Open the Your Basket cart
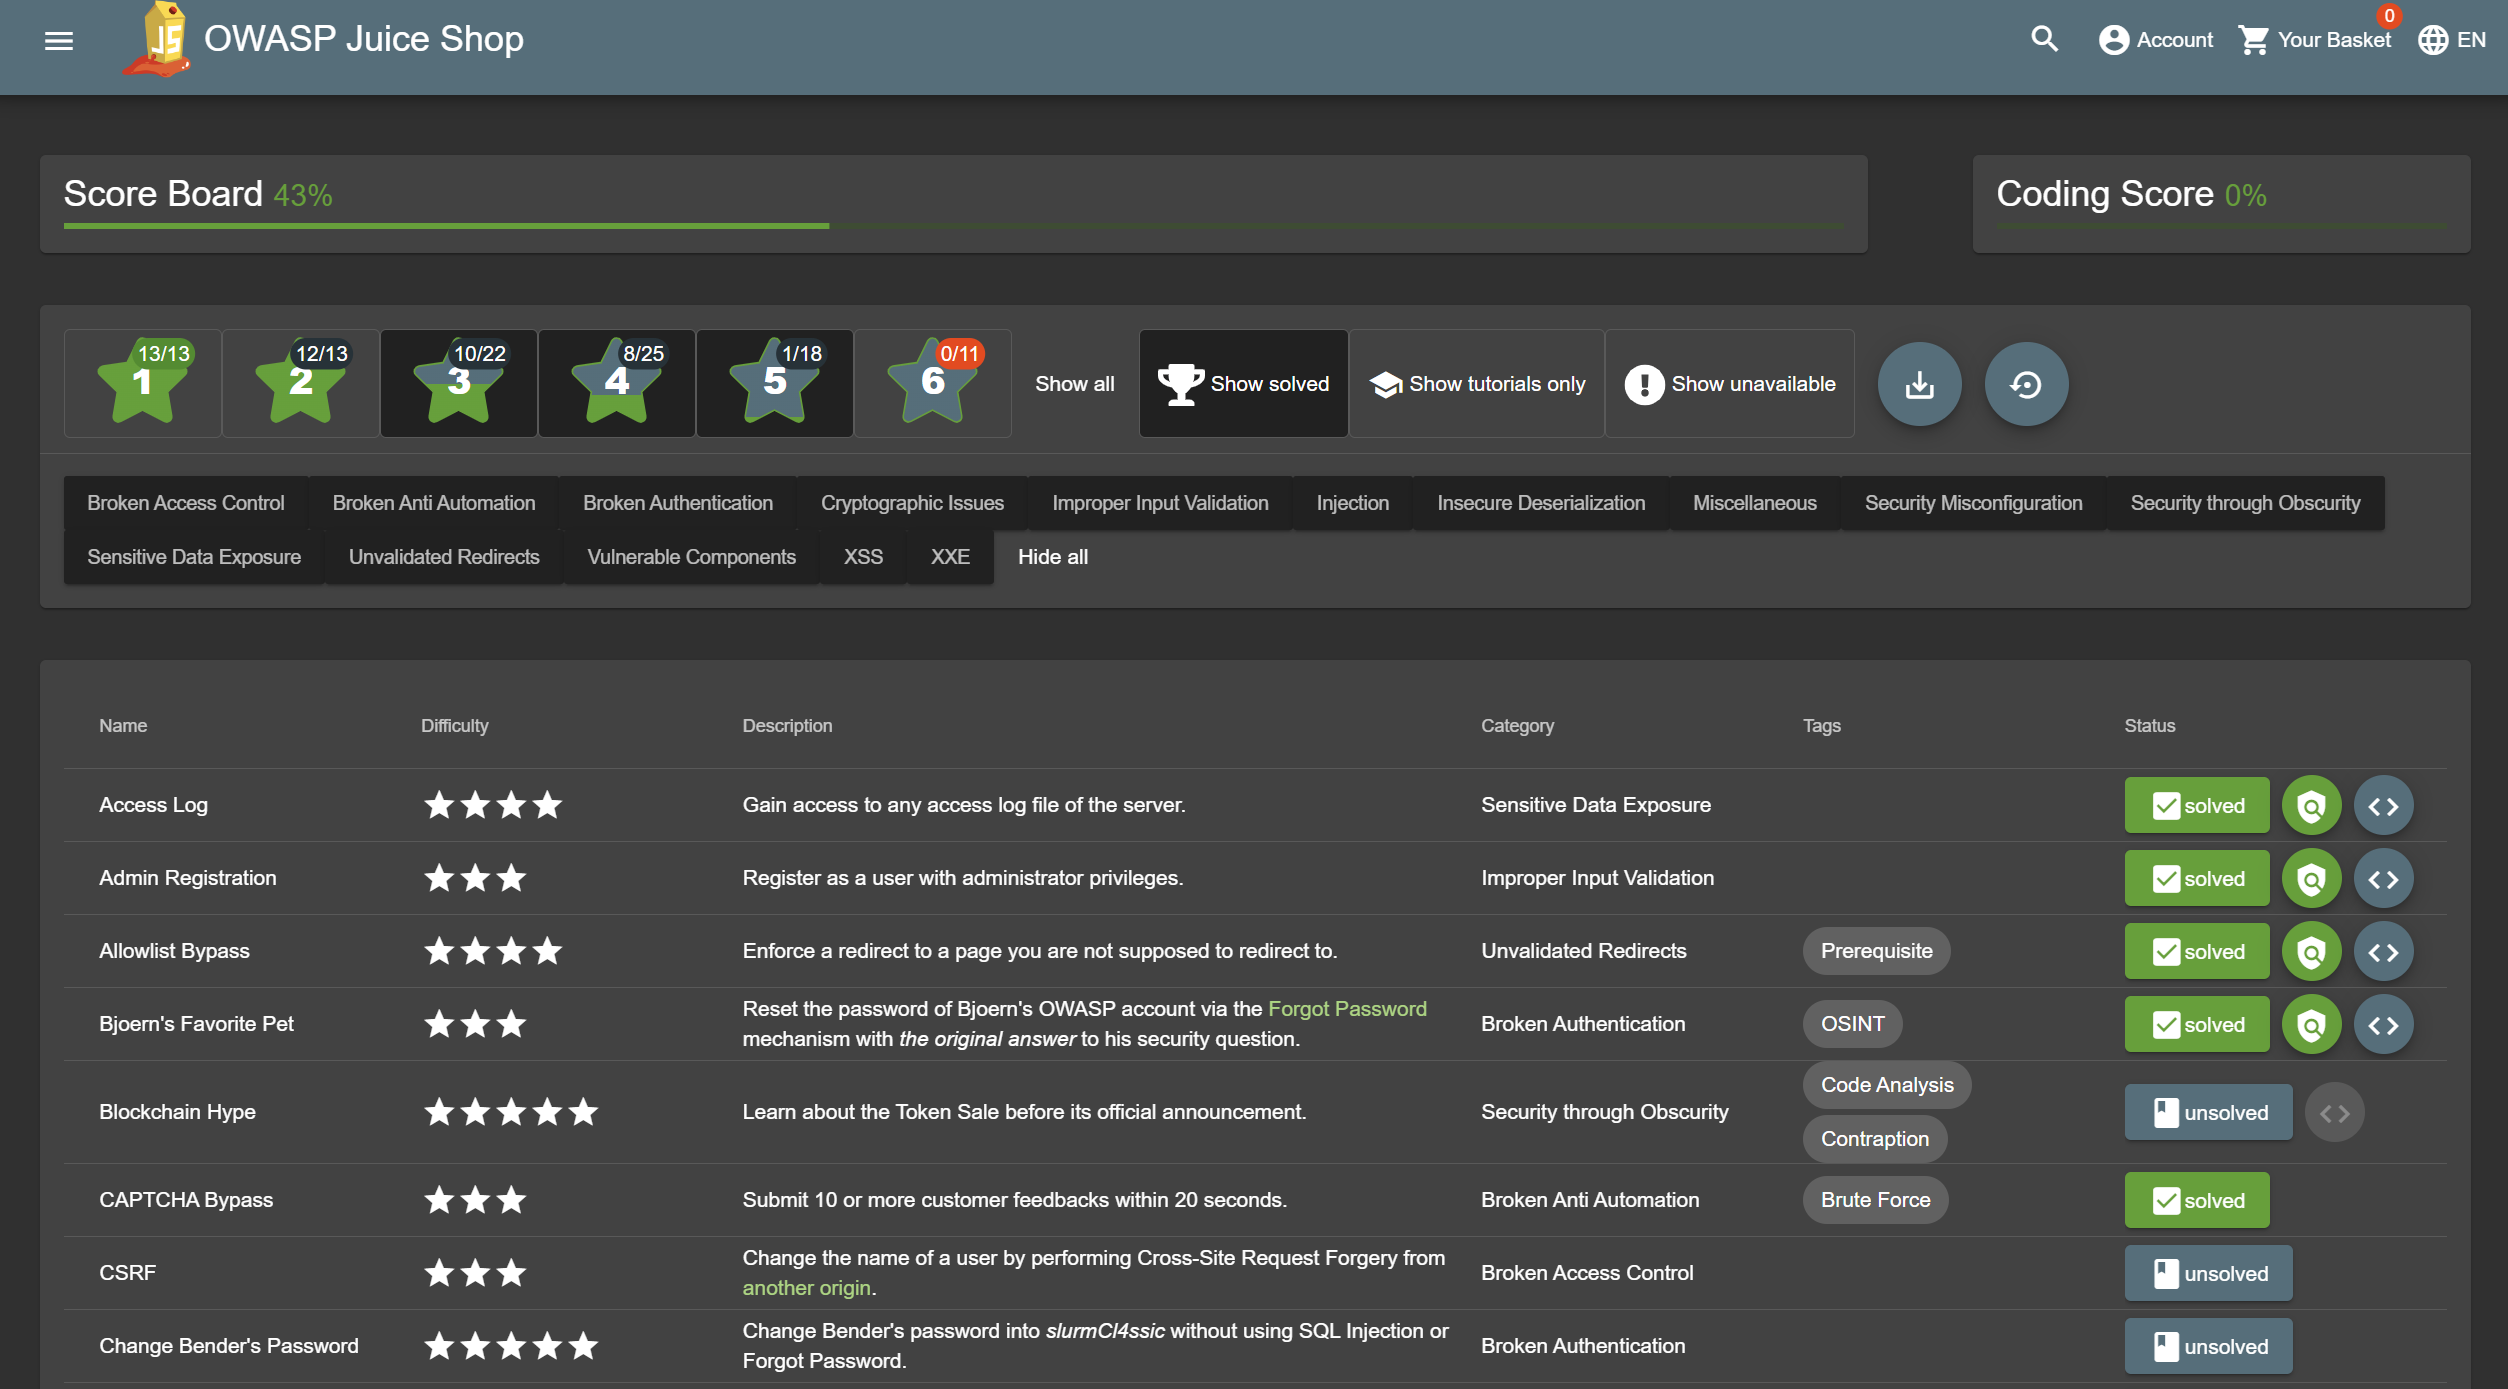This screenshot has width=2508, height=1389. point(2315,40)
